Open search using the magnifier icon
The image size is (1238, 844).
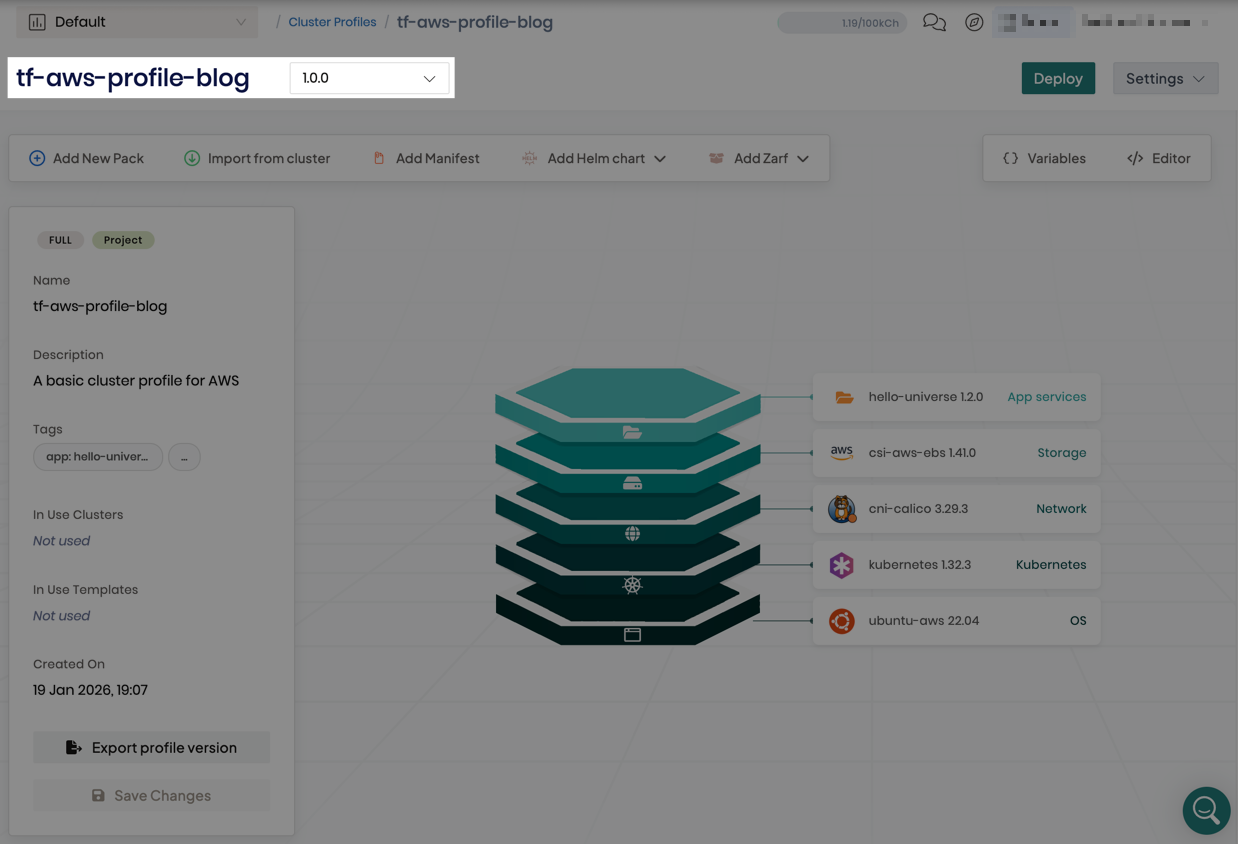pyautogui.click(x=1206, y=811)
